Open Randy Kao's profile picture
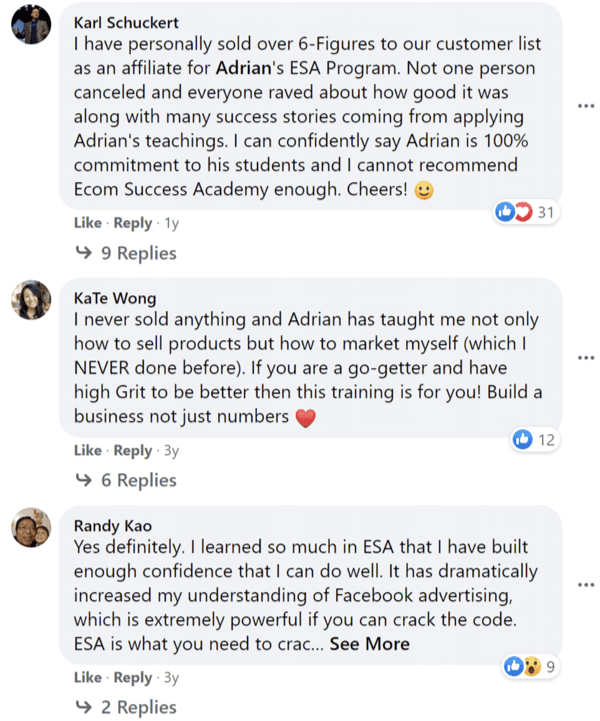Image resolution: width=600 pixels, height=721 pixels. pos(31,527)
